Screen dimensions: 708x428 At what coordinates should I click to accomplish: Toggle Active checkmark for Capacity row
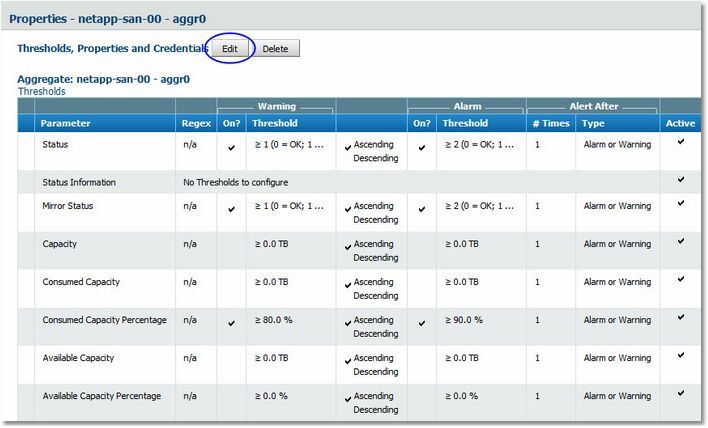coord(681,241)
